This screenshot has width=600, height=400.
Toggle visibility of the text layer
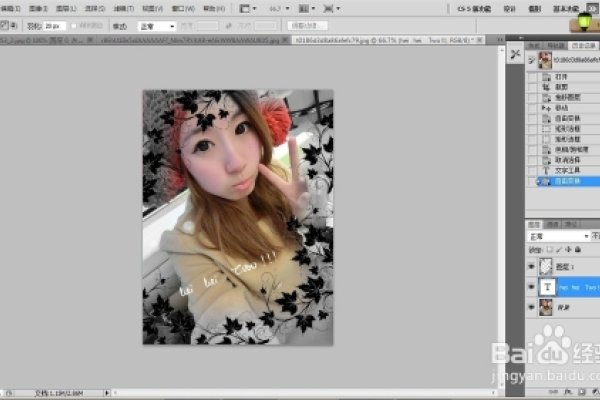532,287
